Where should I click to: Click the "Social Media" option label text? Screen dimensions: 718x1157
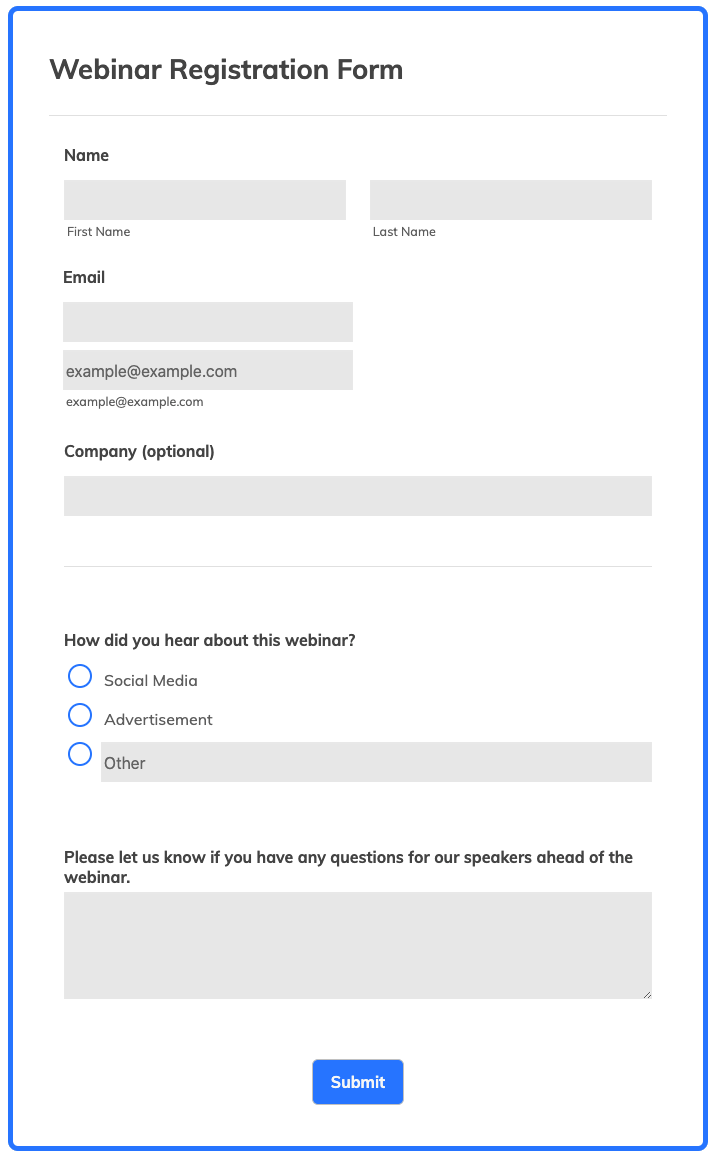151,681
